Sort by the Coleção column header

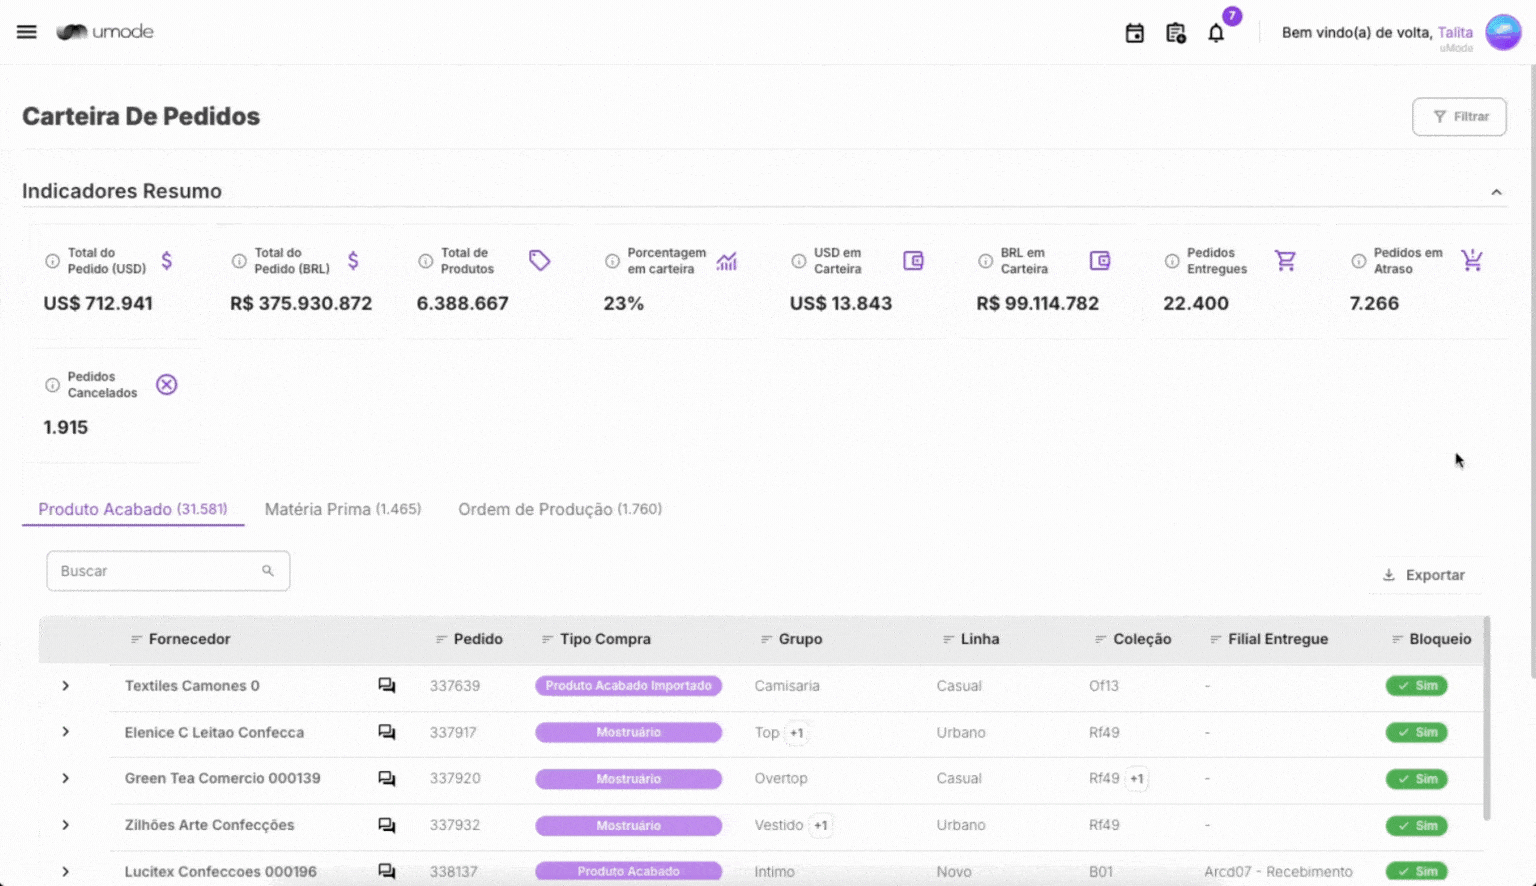coord(1133,639)
